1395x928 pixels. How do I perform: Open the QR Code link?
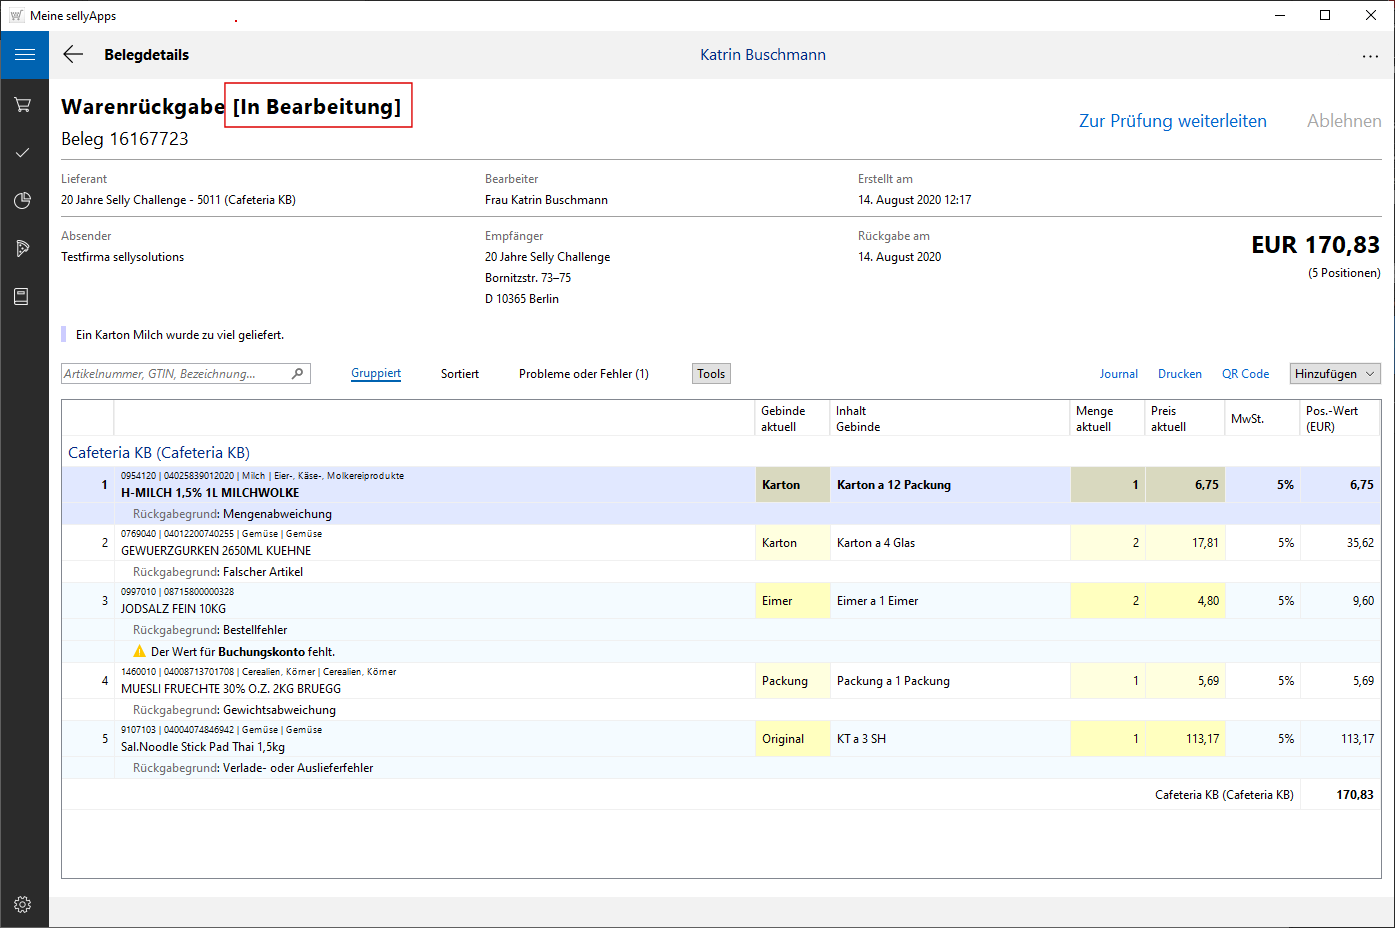1245,374
